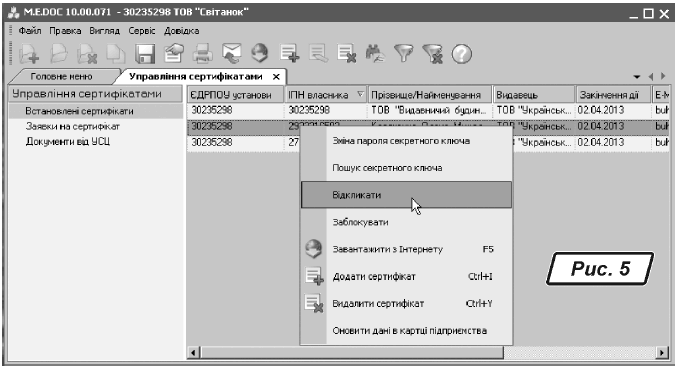The height and width of the screenshot is (370, 677).
Task: Sort by Закінчення дії column header
Action: coord(614,95)
